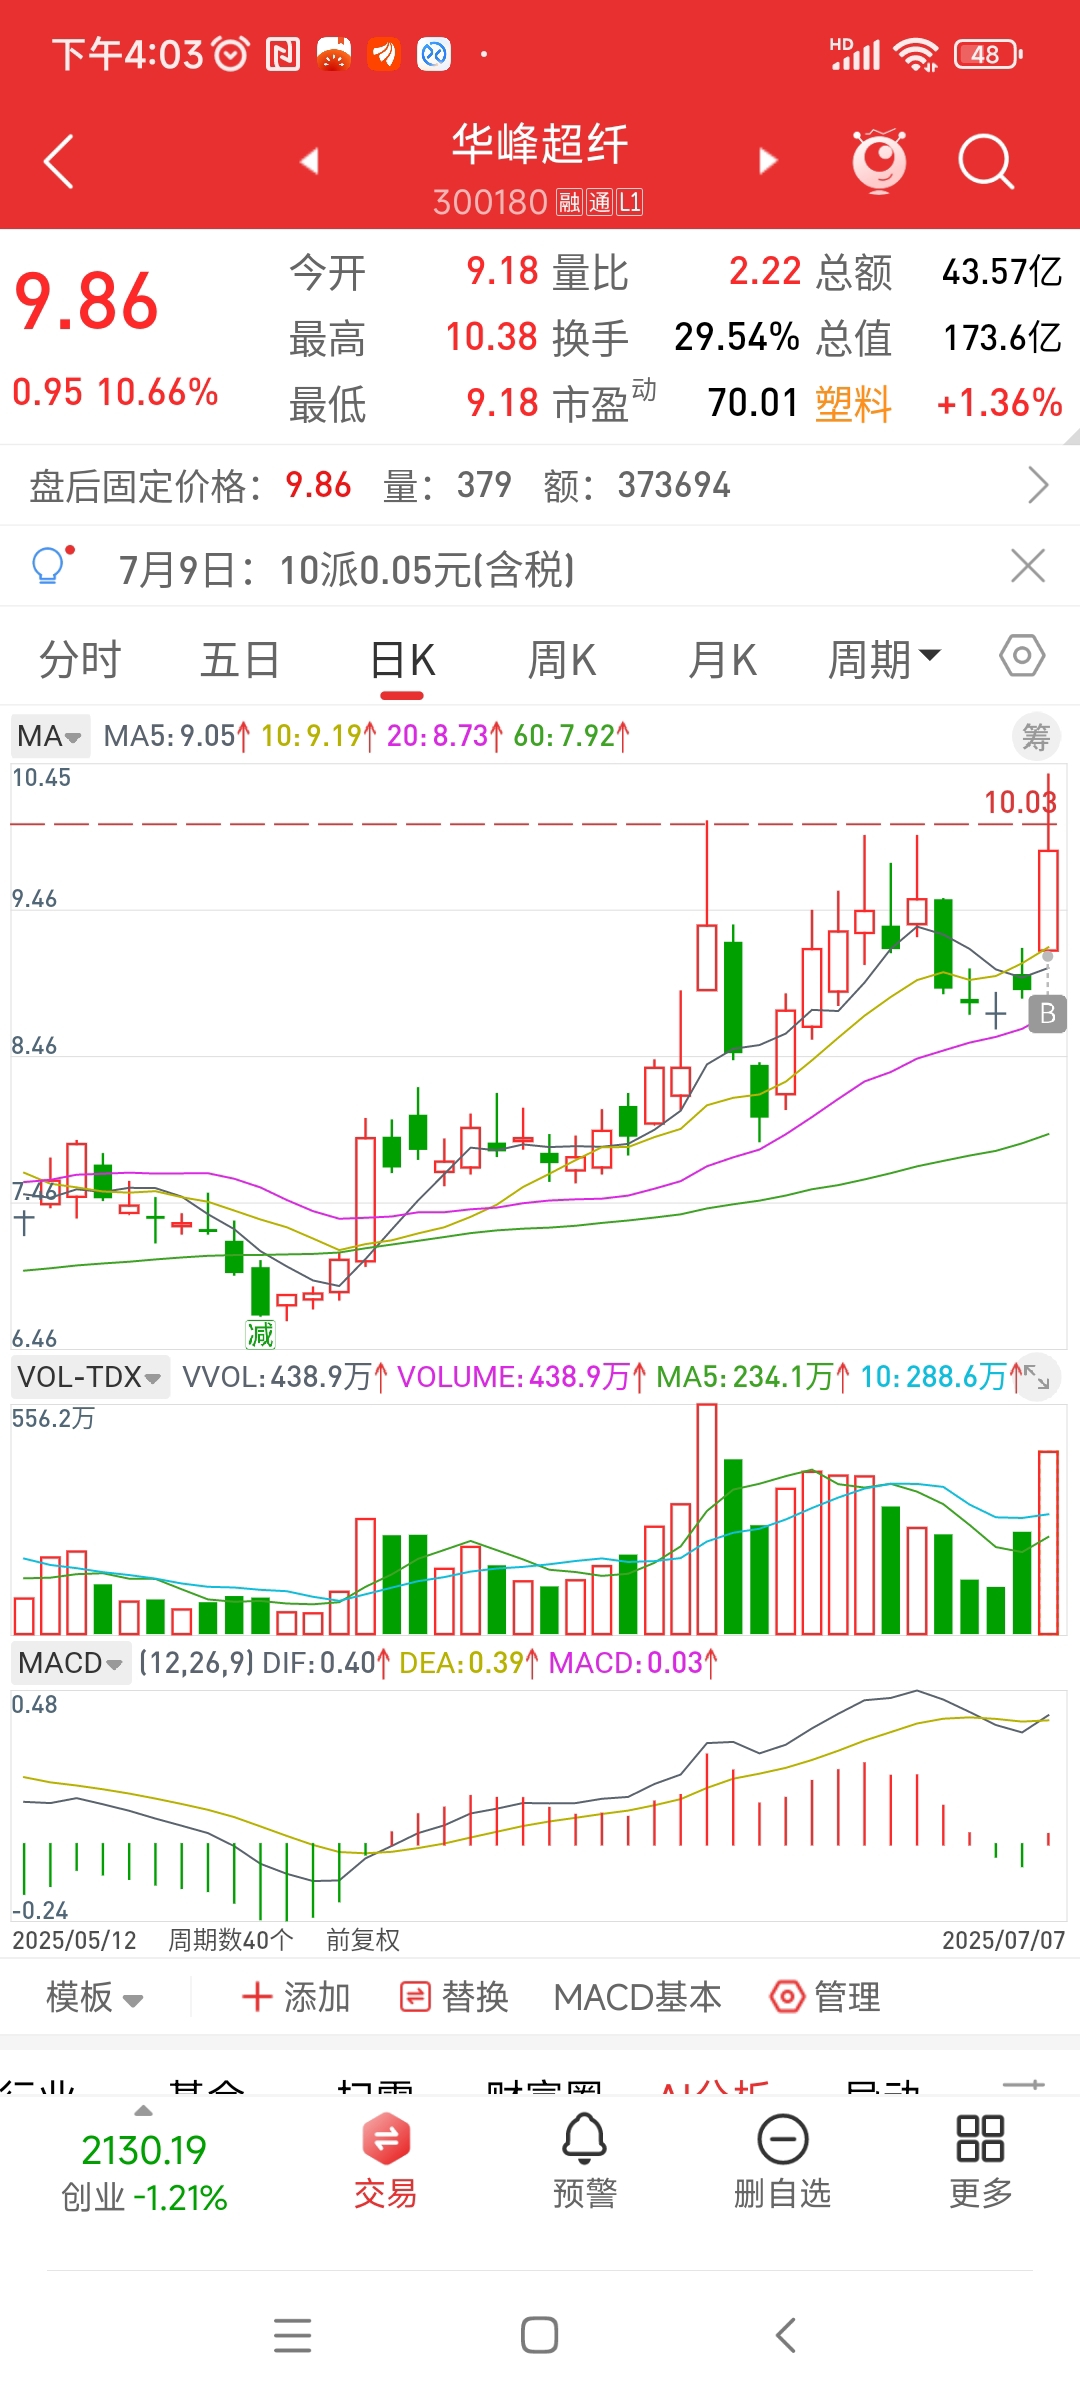Tap the tallest volume bar in VOL chart
1080x2400 pixels.
(x=707, y=1519)
